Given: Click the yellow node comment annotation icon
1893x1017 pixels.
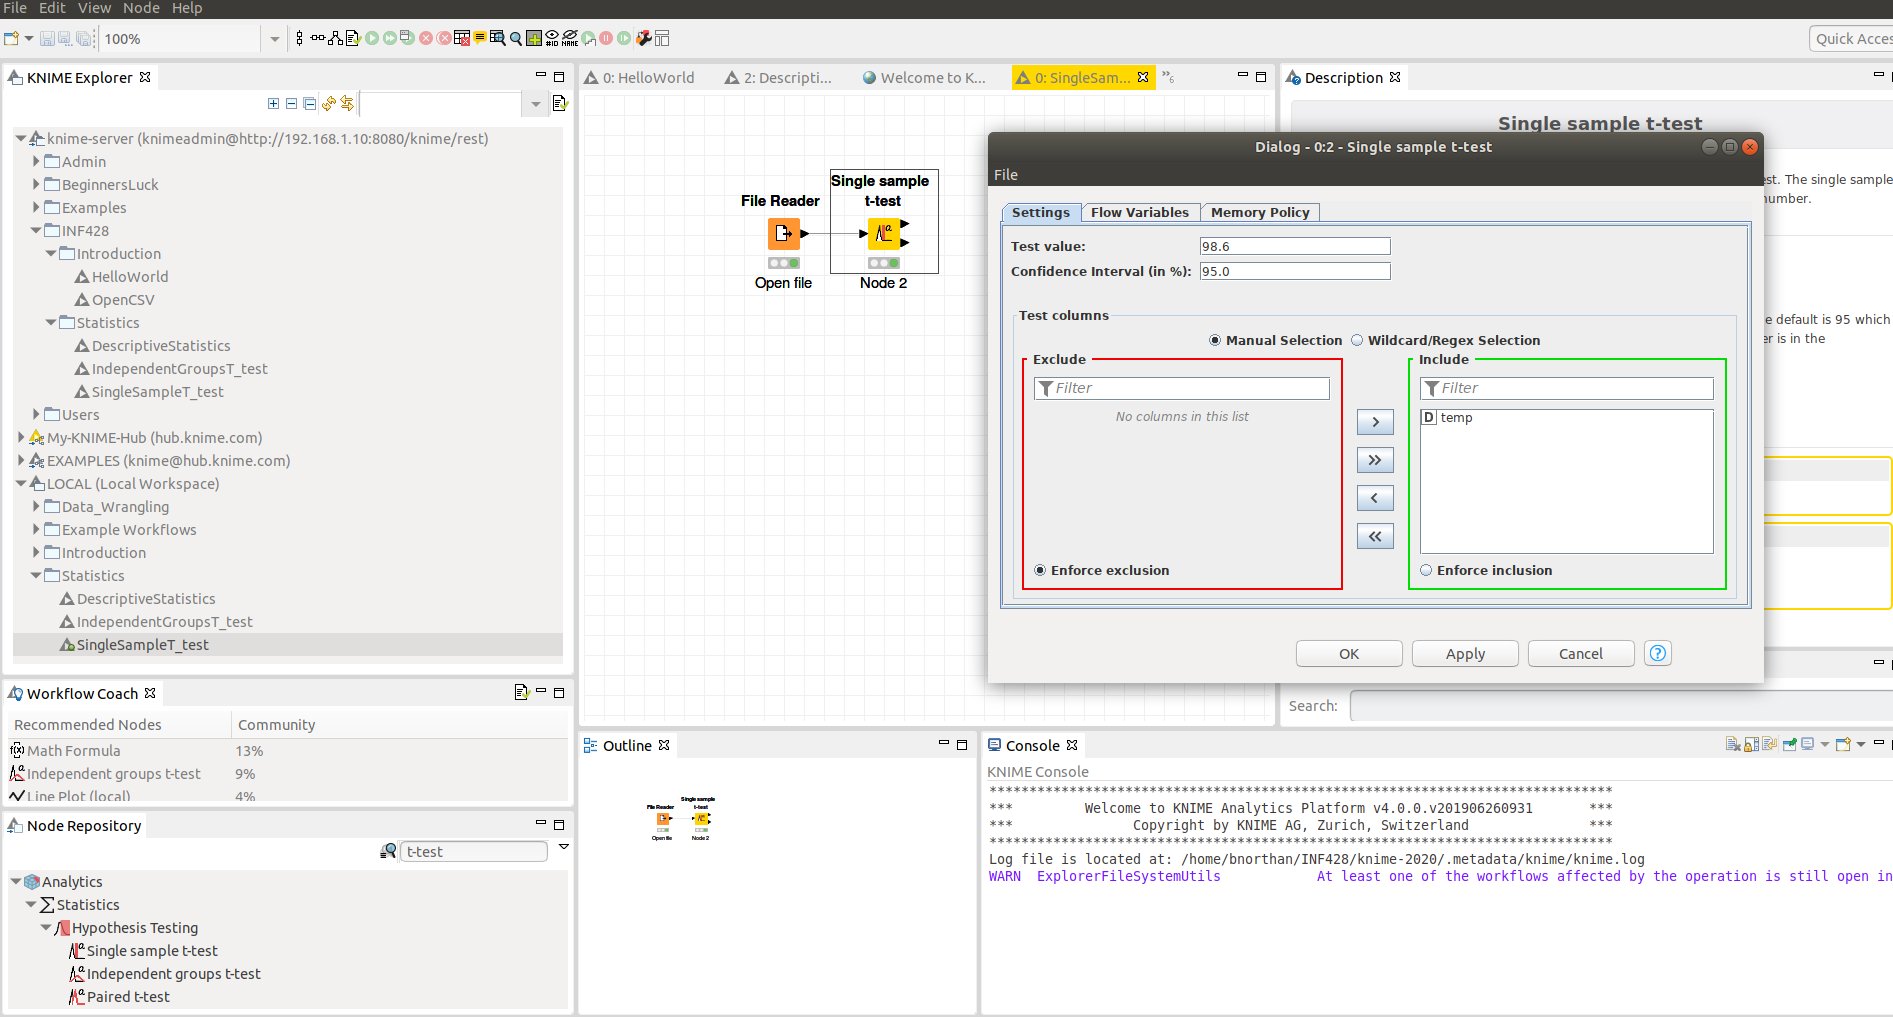Looking at the screenshot, I should [x=480, y=38].
